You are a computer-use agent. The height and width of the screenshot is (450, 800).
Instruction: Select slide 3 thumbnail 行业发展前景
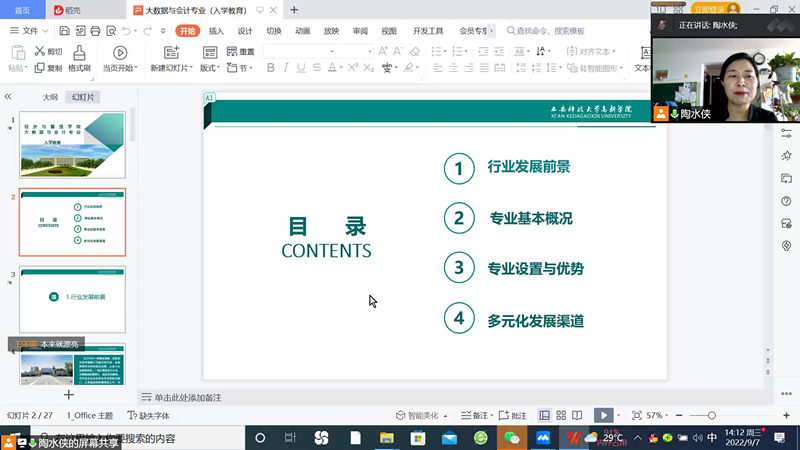[72, 299]
